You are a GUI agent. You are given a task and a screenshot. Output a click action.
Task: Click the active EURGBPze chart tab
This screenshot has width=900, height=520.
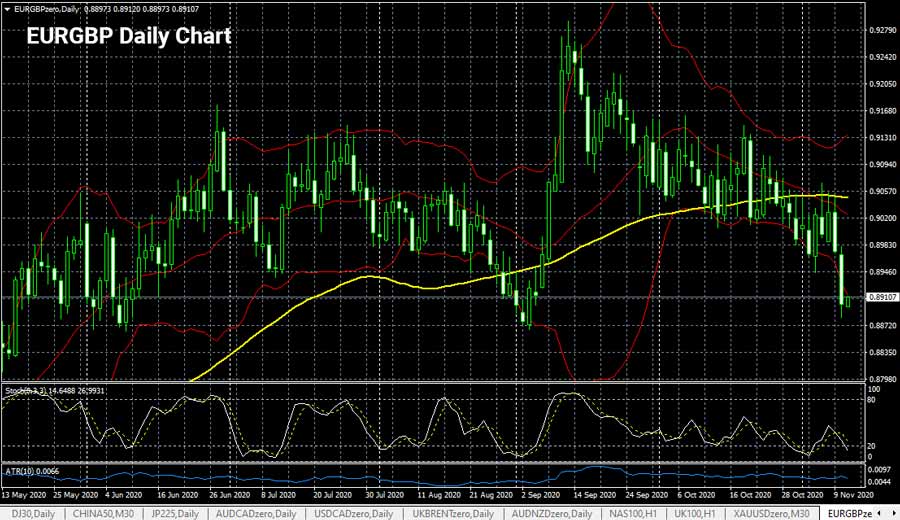[850, 514]
